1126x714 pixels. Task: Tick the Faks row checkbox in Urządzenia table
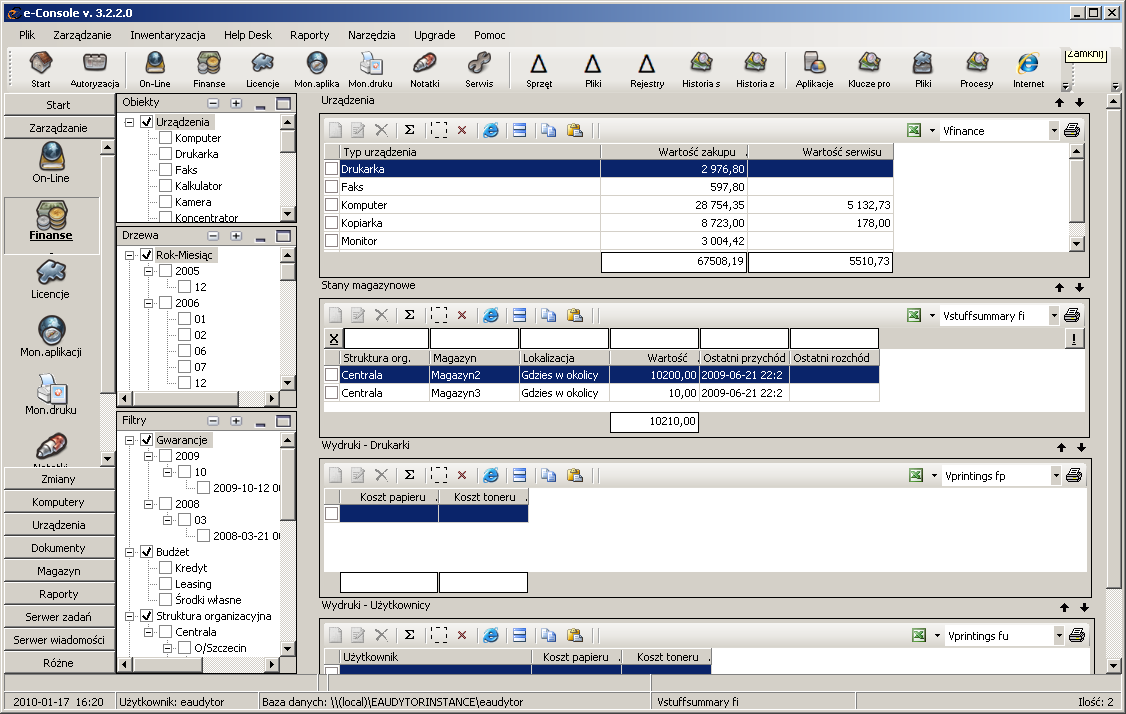(x=331, y=187)
